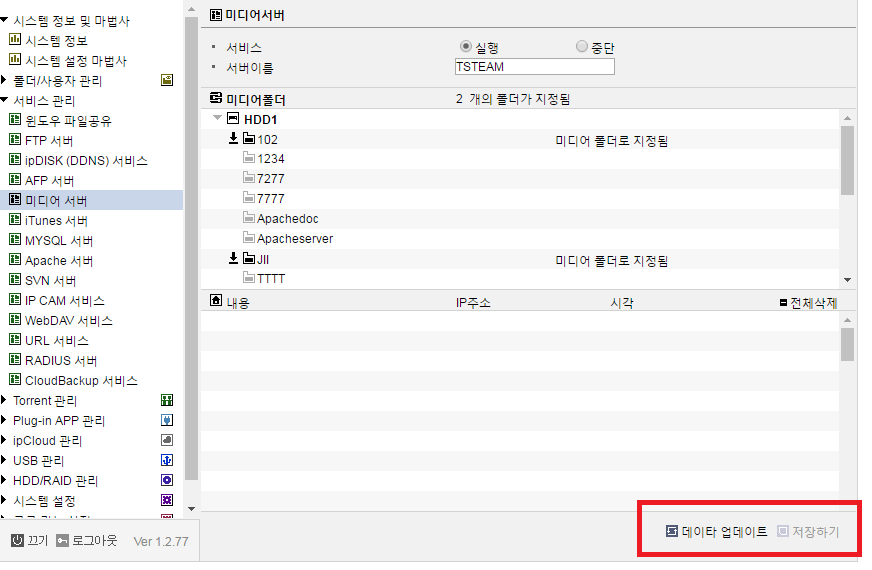872x570 pixels.
Task: Click the MYSQL 서버 service icon
Action: [15, 240]
